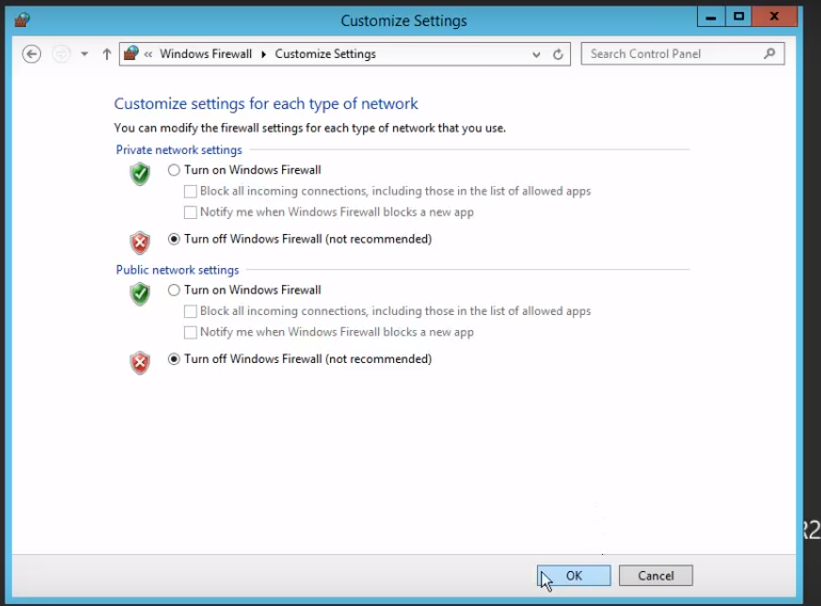The image size is (821, 606).
Task: Expand the breadcrumb overflow chevrons
Action: 148,54
